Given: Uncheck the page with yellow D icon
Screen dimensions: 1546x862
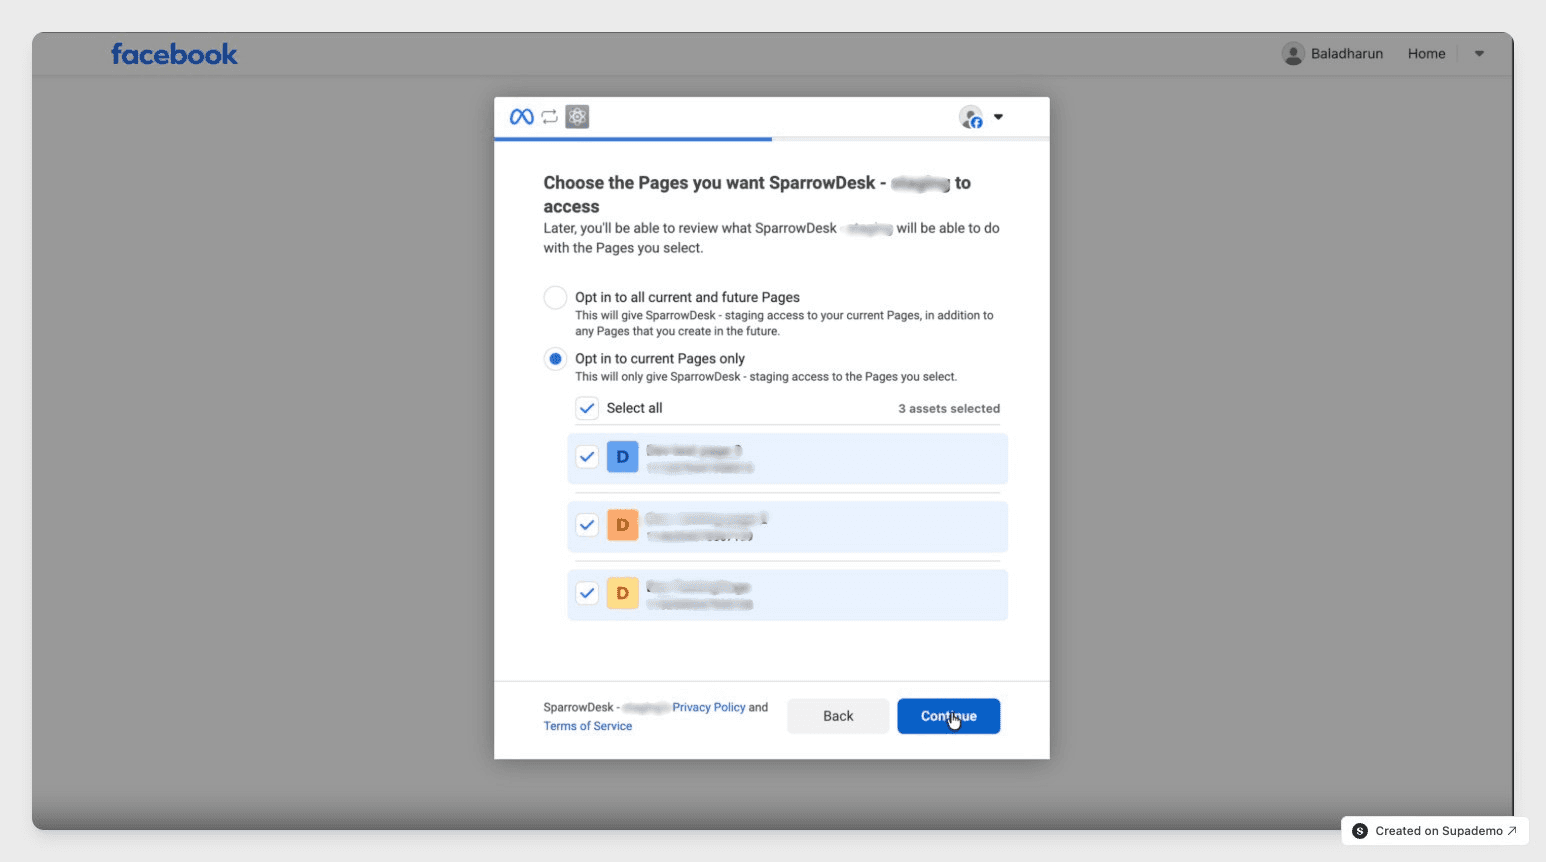Looking at the screenshot, I should tap(587, 593).
